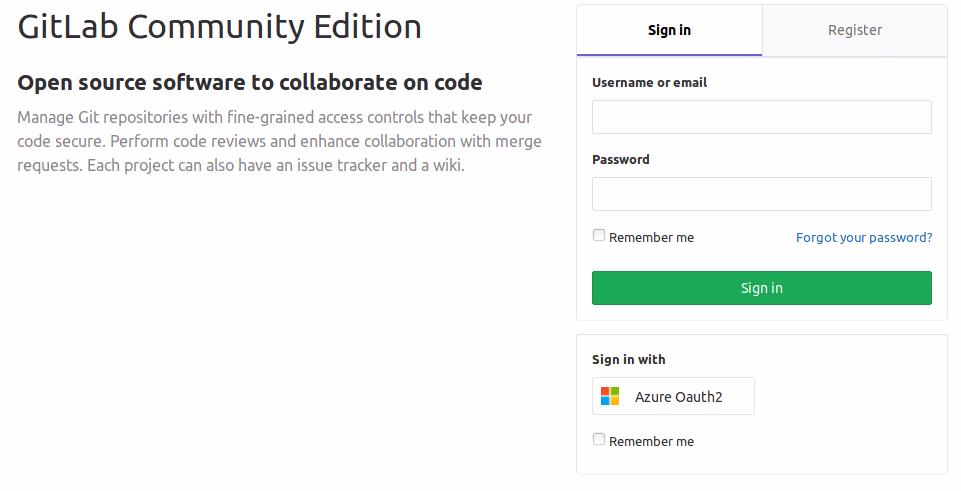Click the Microsoft logo icon
This screenshot has height=491, width=961.
pos(610,396)
